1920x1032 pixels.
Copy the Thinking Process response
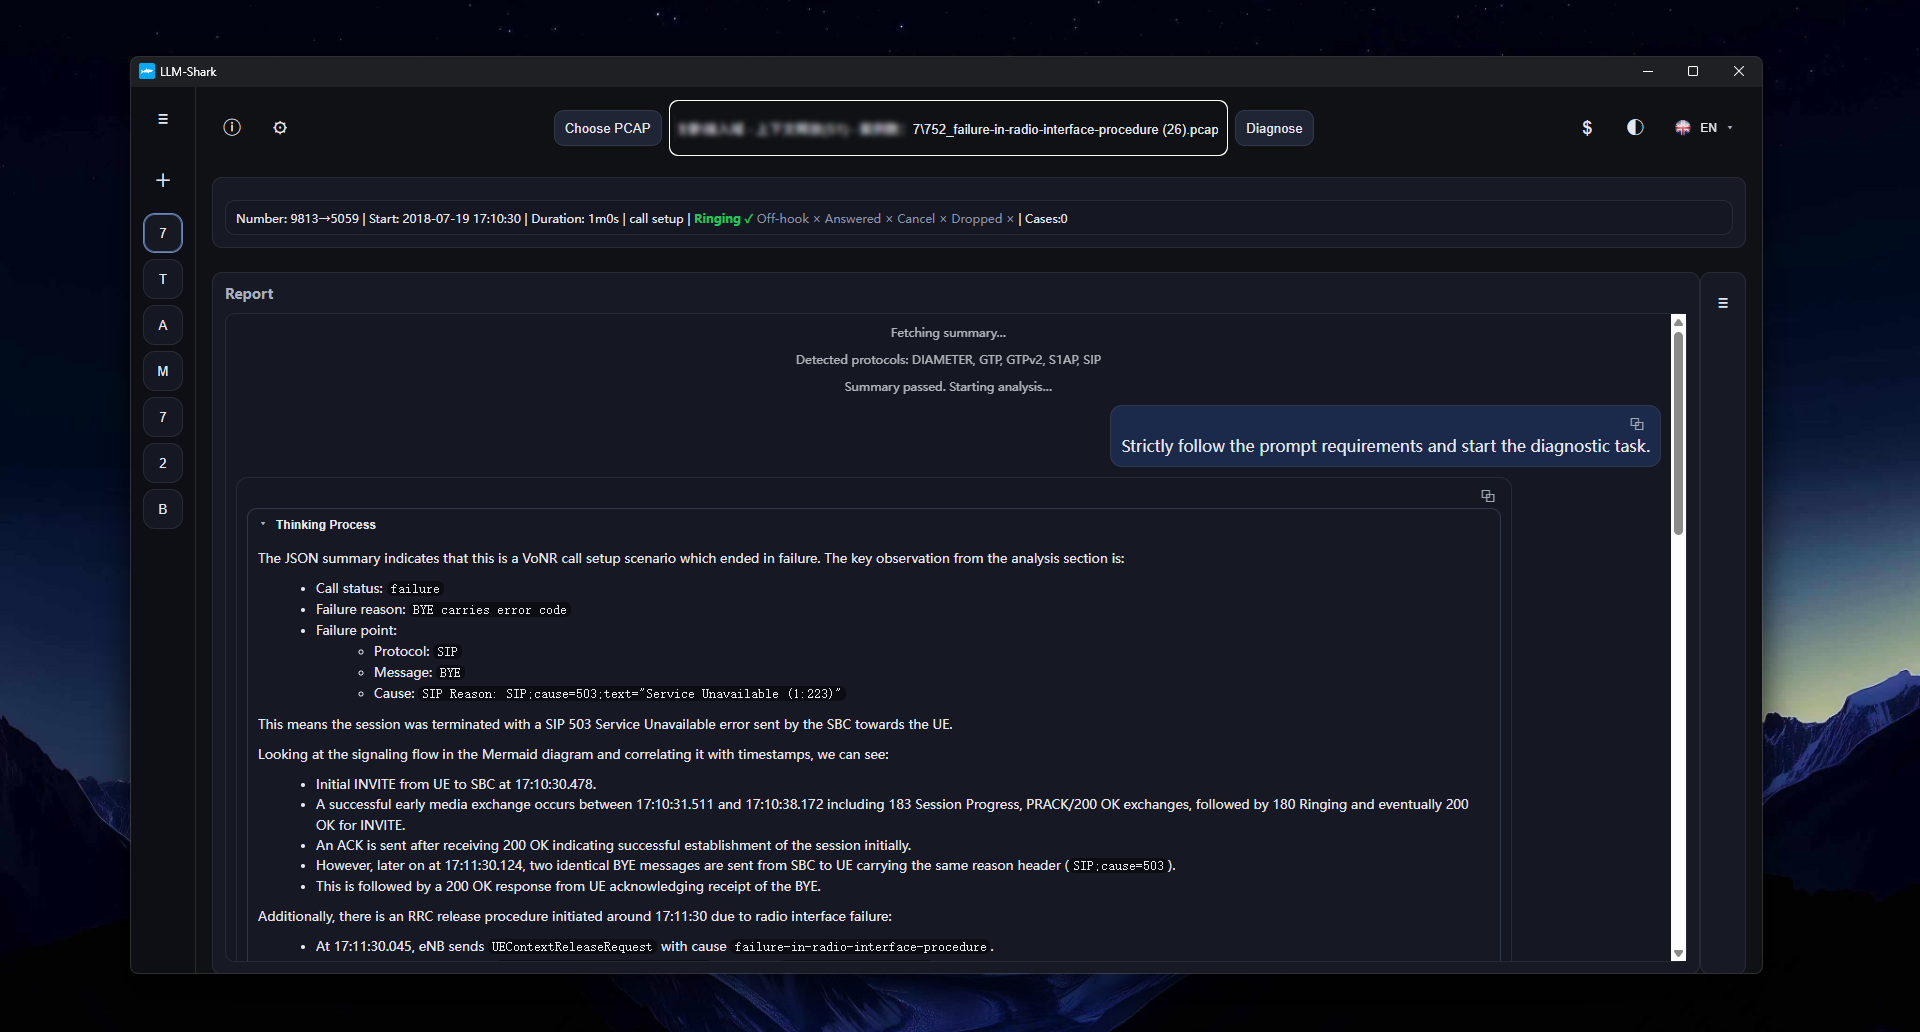coord(1488,496)
